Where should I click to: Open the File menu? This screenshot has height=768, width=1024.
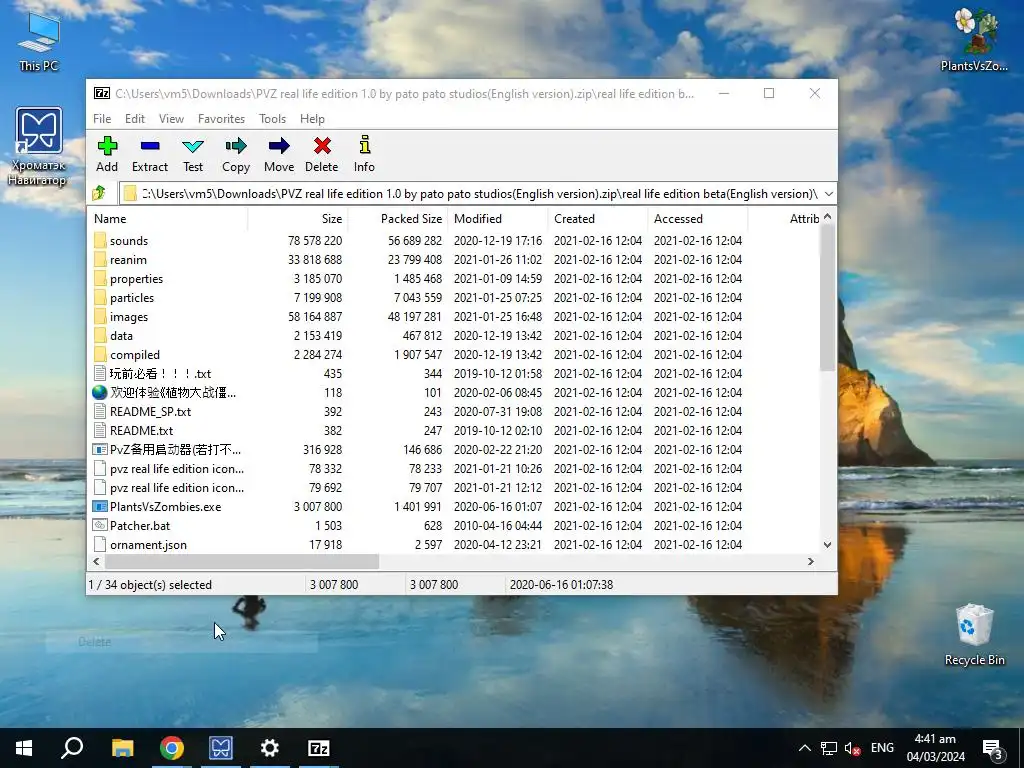point(102,119)
